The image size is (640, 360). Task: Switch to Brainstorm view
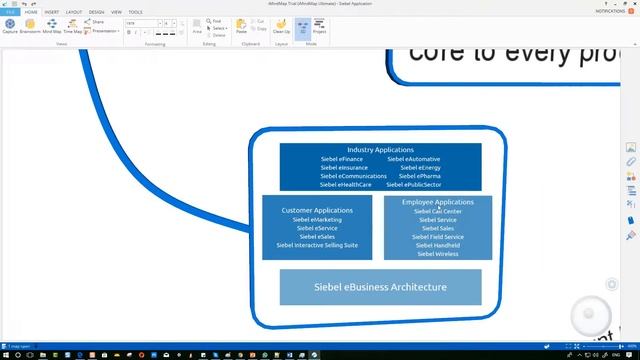[x=30, y=26]
